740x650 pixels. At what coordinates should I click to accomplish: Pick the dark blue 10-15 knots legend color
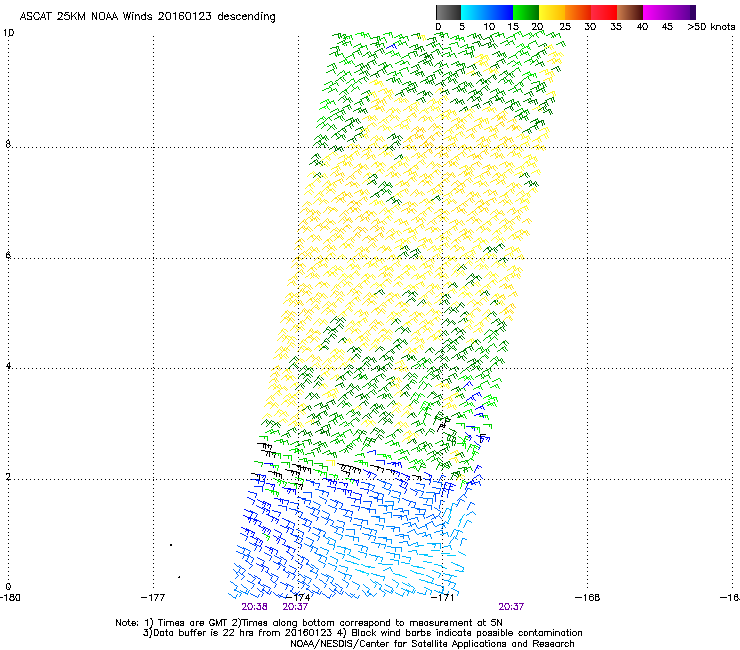[x=500, y=12]
